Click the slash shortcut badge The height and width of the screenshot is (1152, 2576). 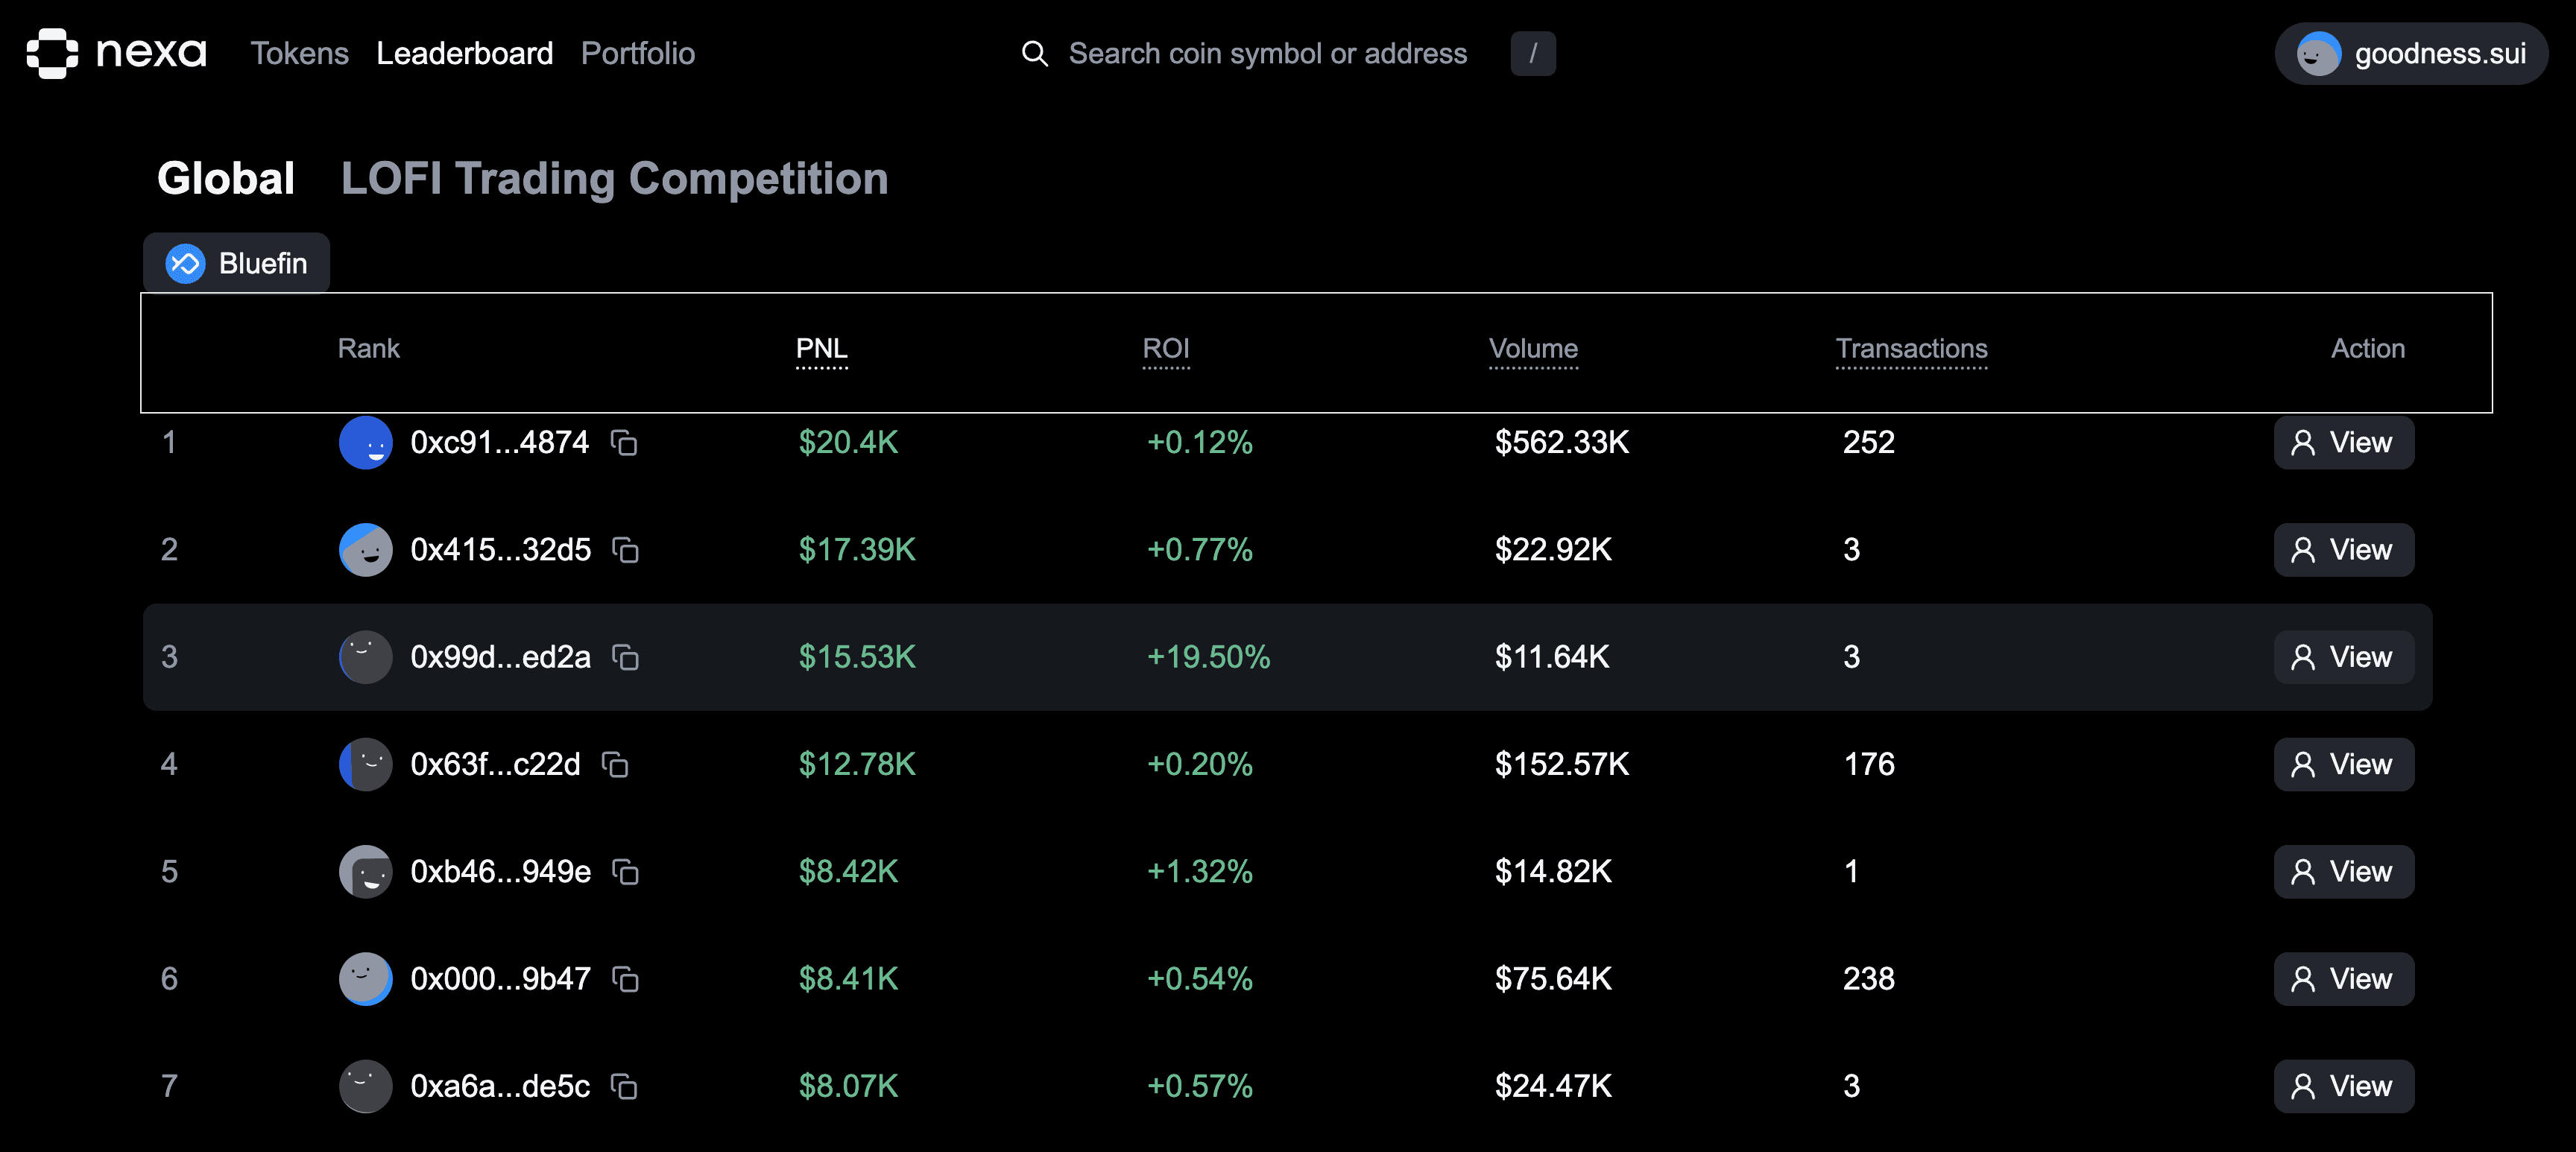(x=1533, y=53)
